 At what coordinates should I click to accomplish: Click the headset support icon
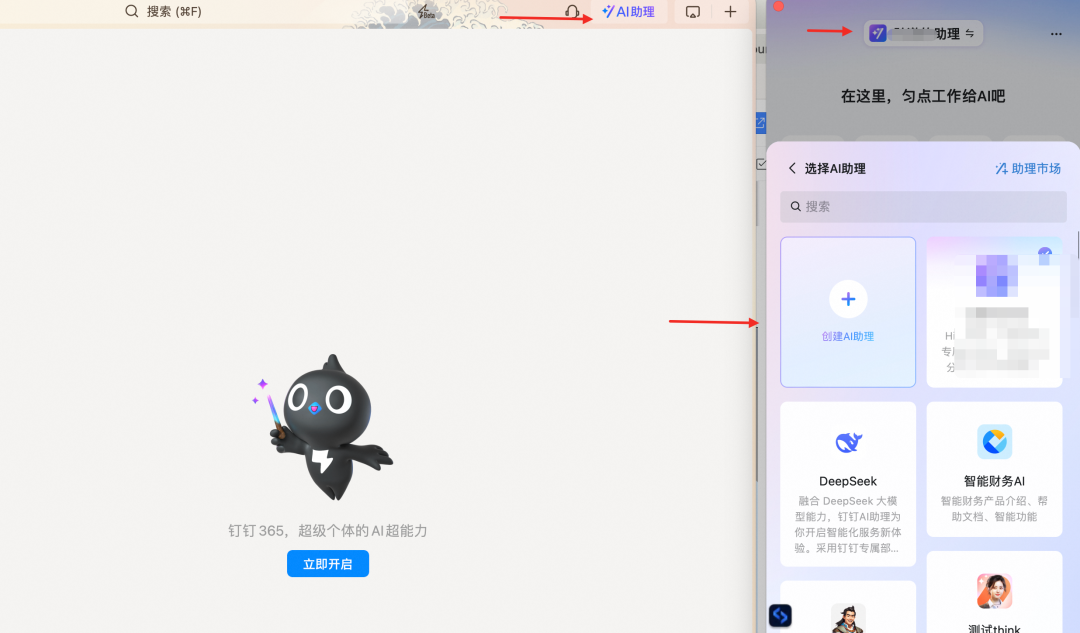(x=572, y=12)
